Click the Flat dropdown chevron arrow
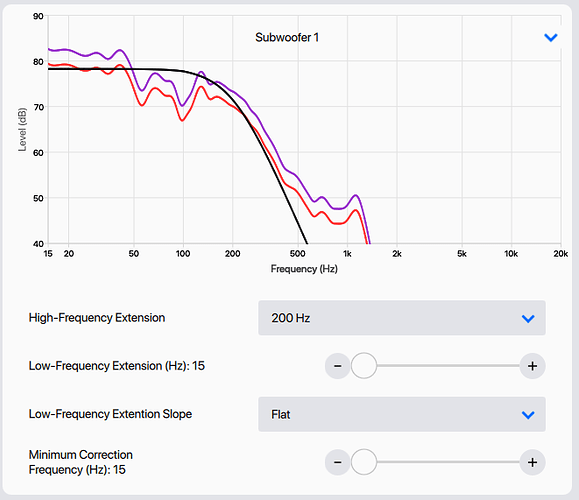This screenshot has height=500, width=579. coord(528,415)
